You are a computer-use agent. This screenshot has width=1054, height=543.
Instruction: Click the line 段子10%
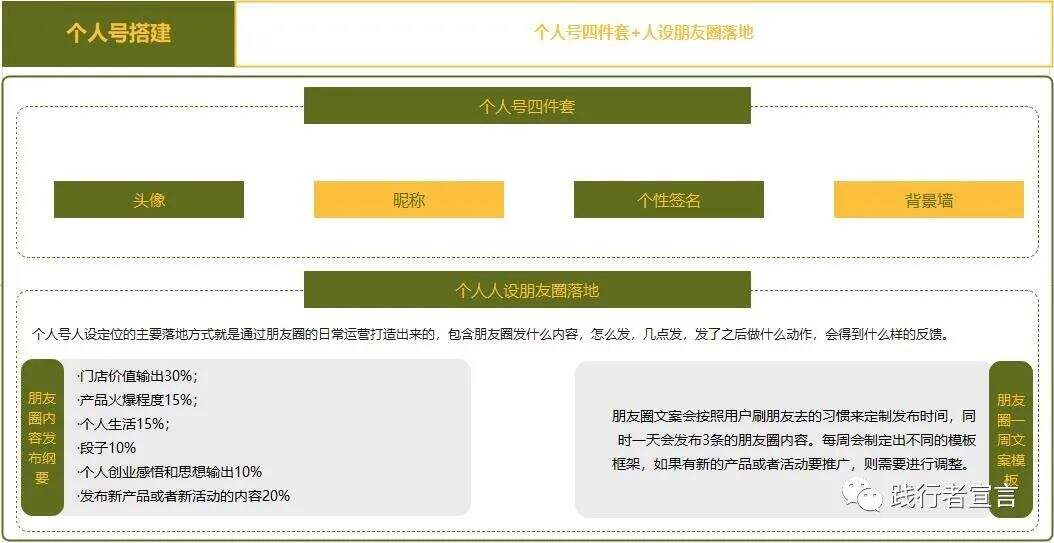click(x=106, y=448)
